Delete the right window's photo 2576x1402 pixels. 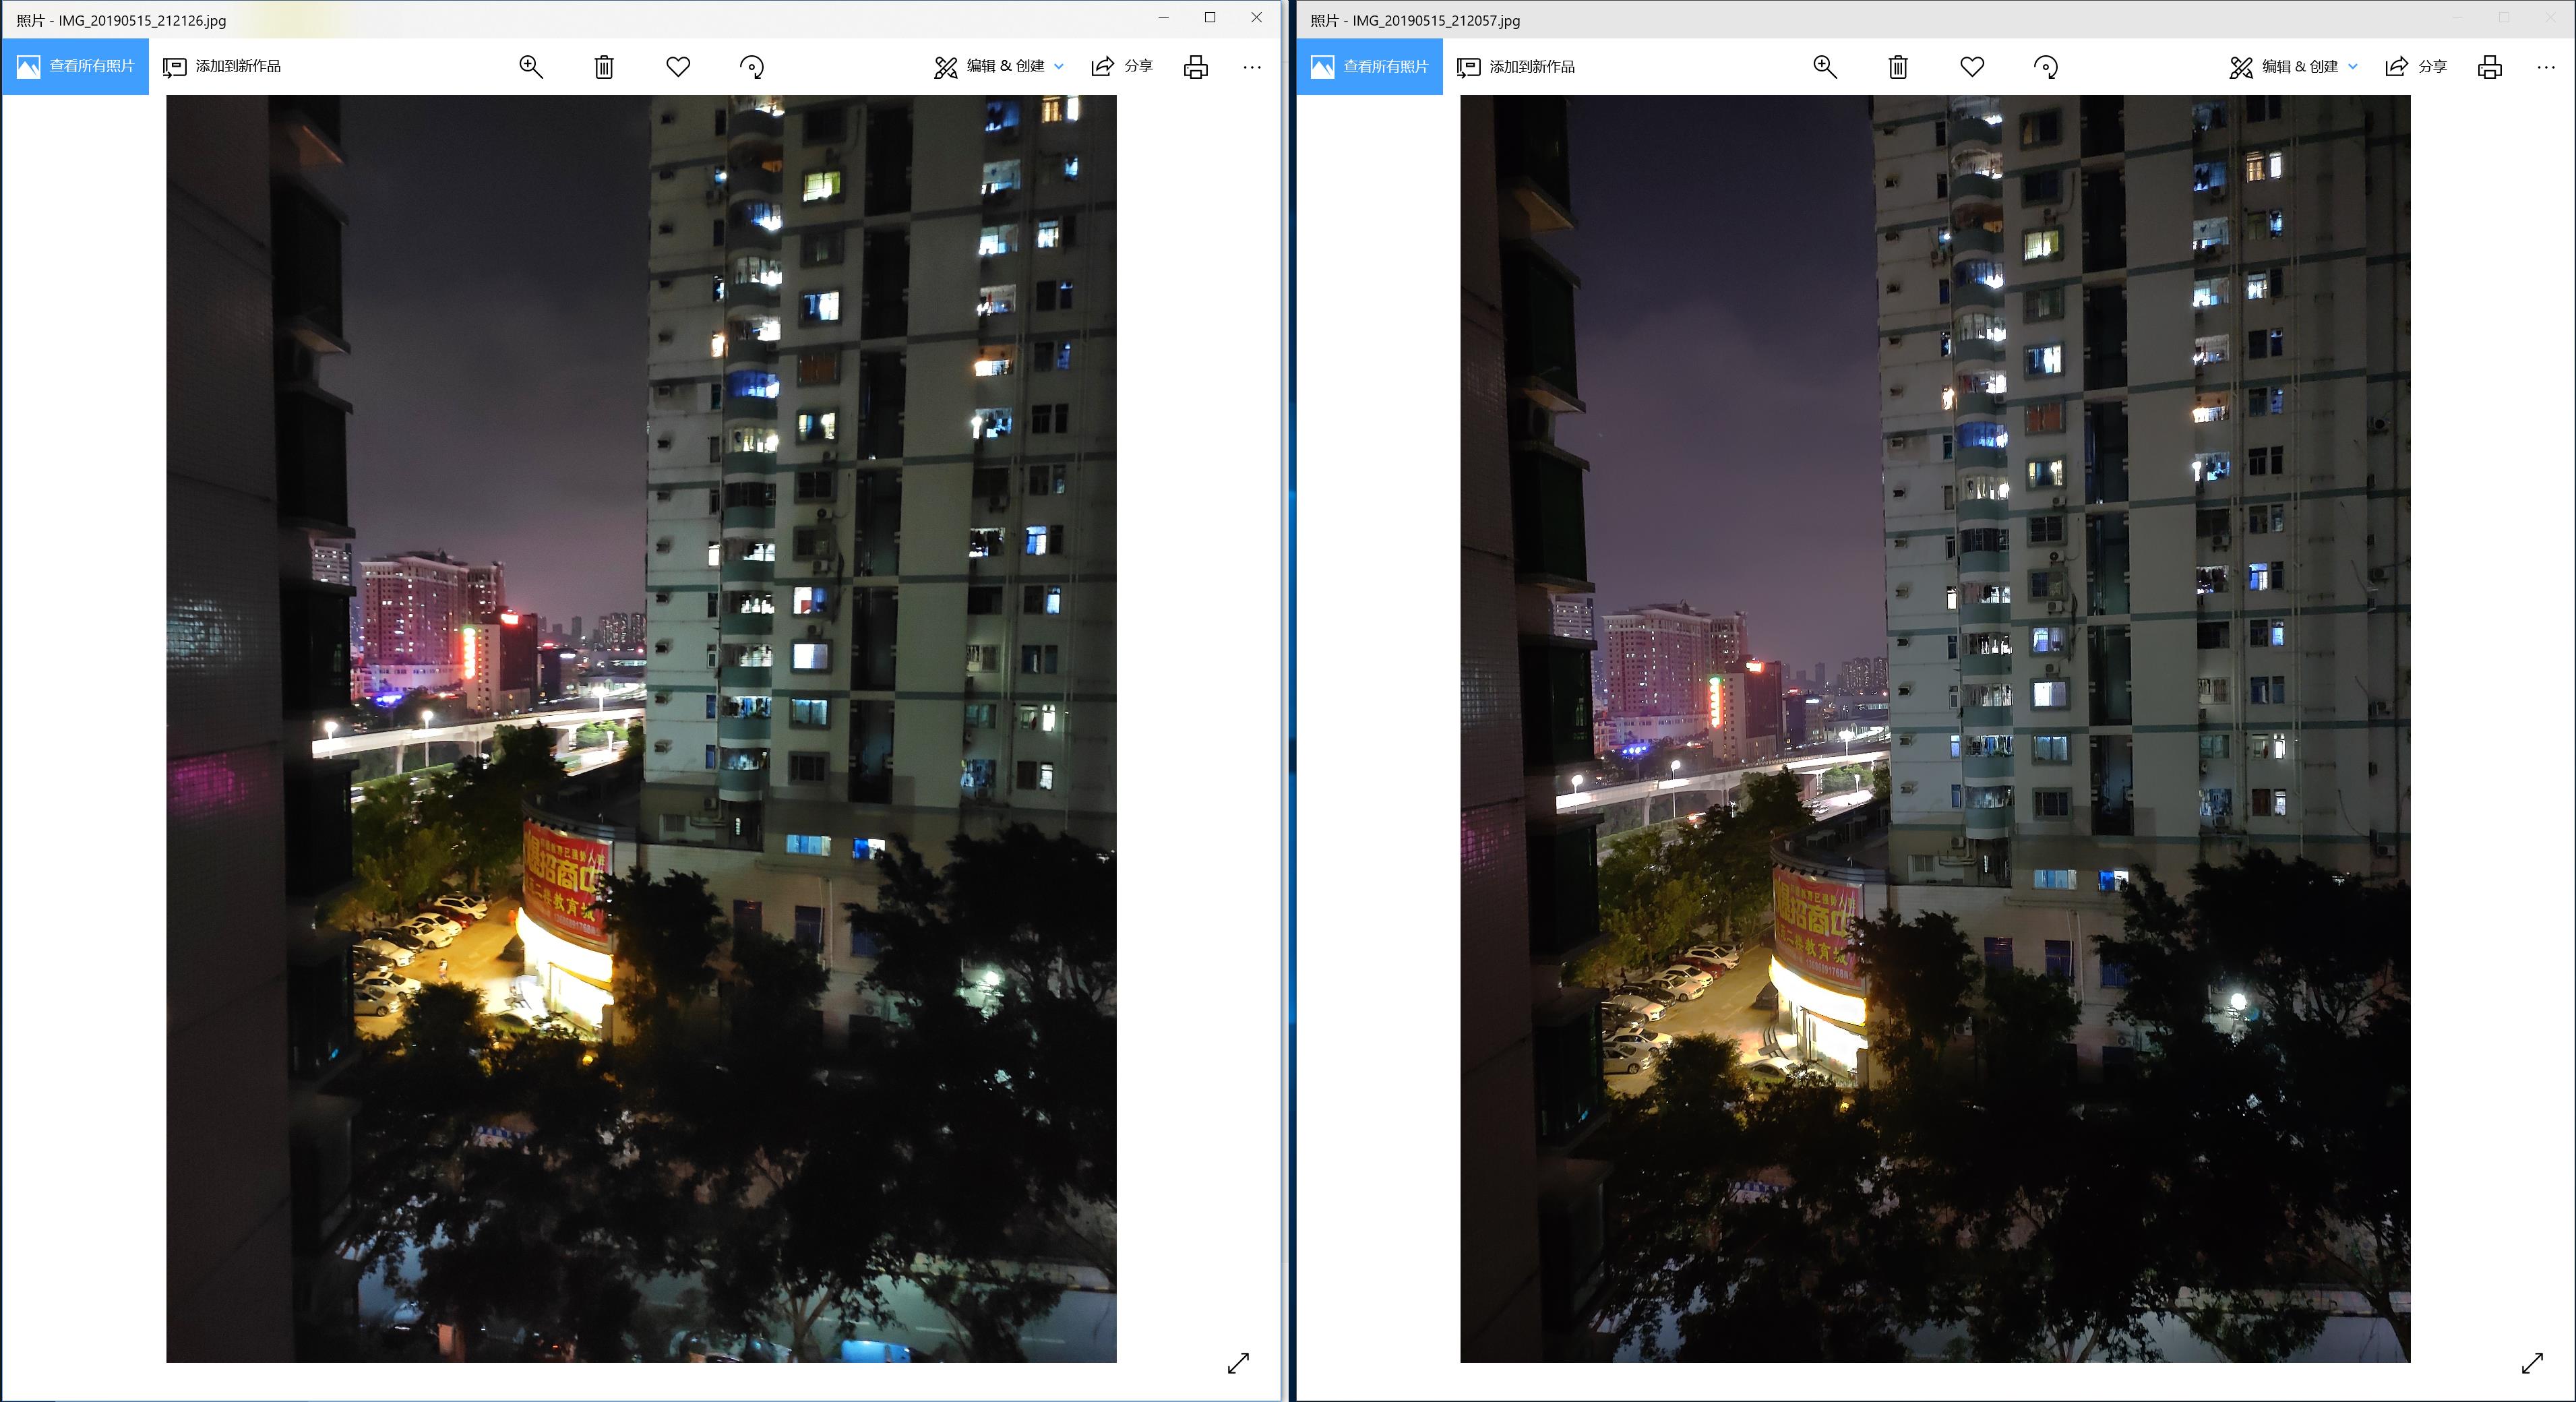tap(1898, 67)
